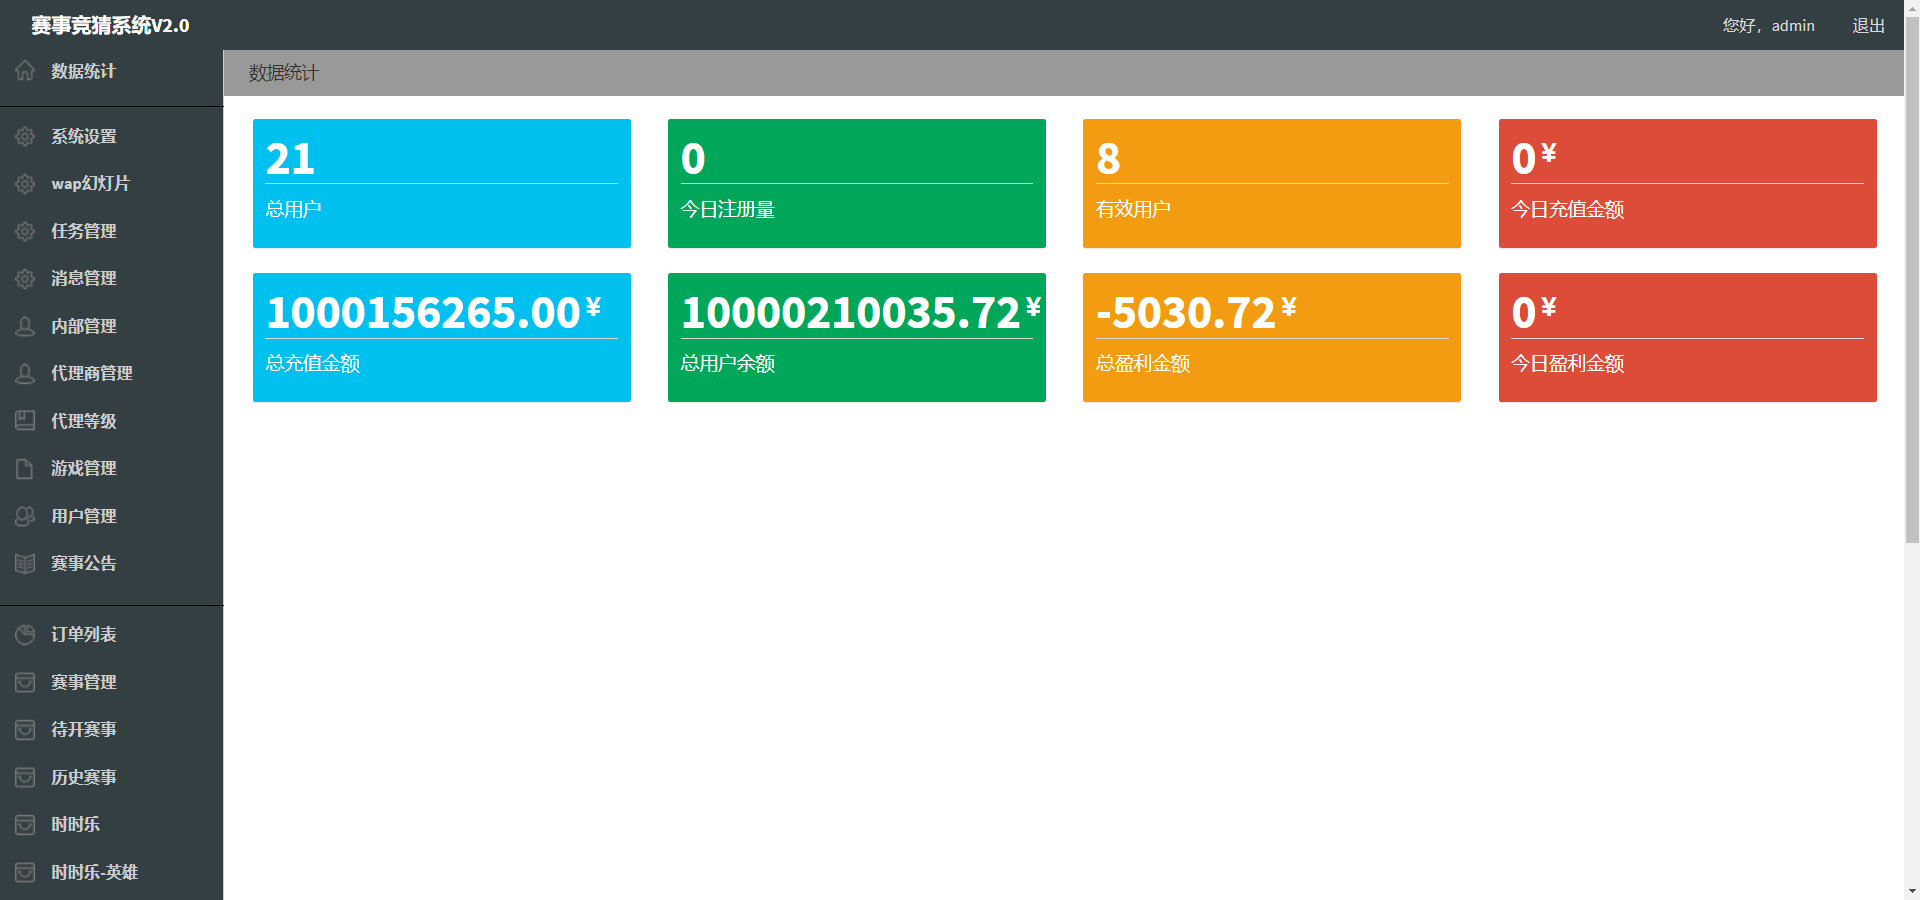Click the open-book icon beside 赛事公告
This screenshot has height=900, width=1920.
(x=25, y=563)
